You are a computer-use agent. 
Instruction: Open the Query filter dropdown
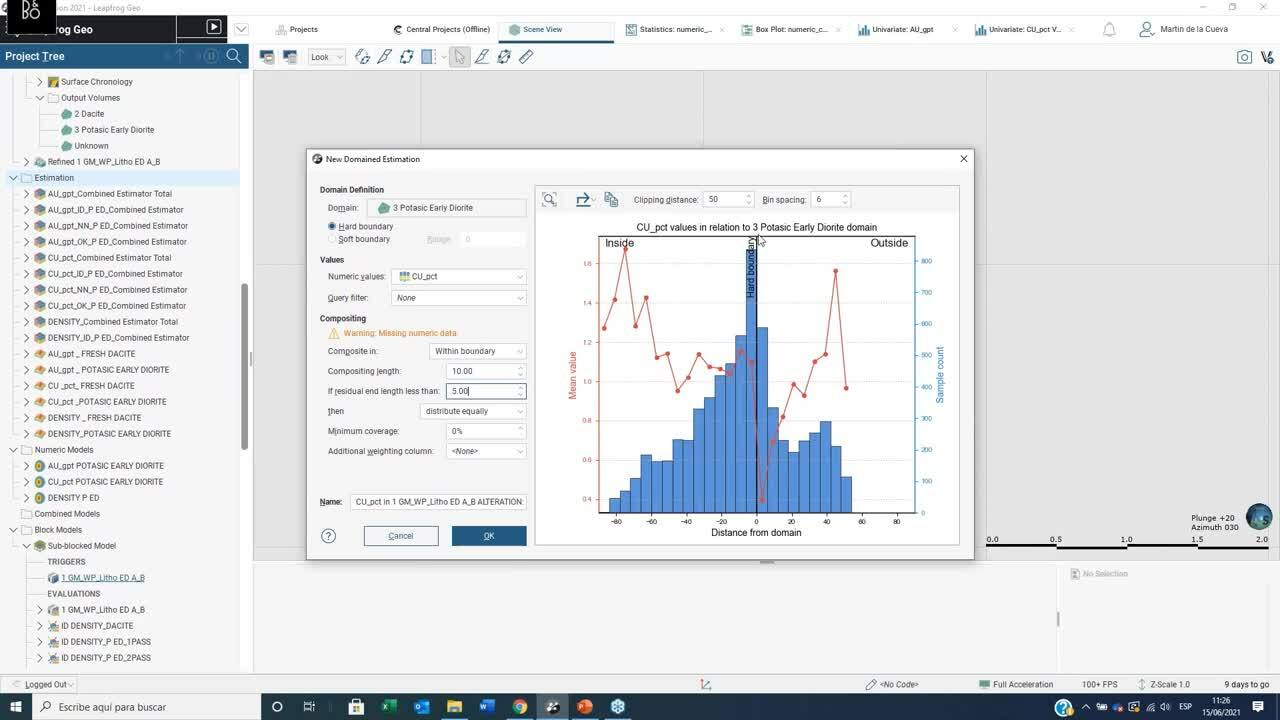click(459, 298)
